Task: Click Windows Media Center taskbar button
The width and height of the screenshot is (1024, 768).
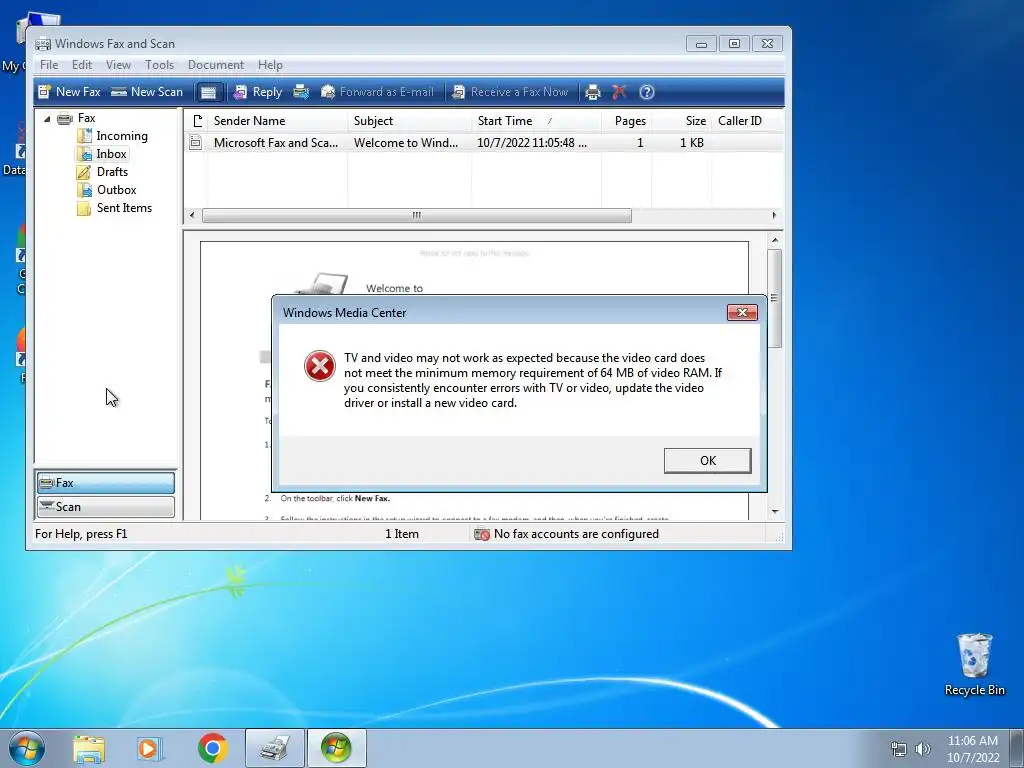Action: click(x=336, y=748)
